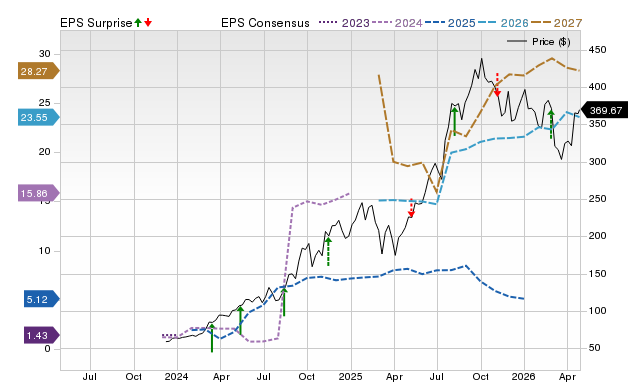Click the 100 label on price axis
This screenshot has width=640, height=382.
pos(597,311)
